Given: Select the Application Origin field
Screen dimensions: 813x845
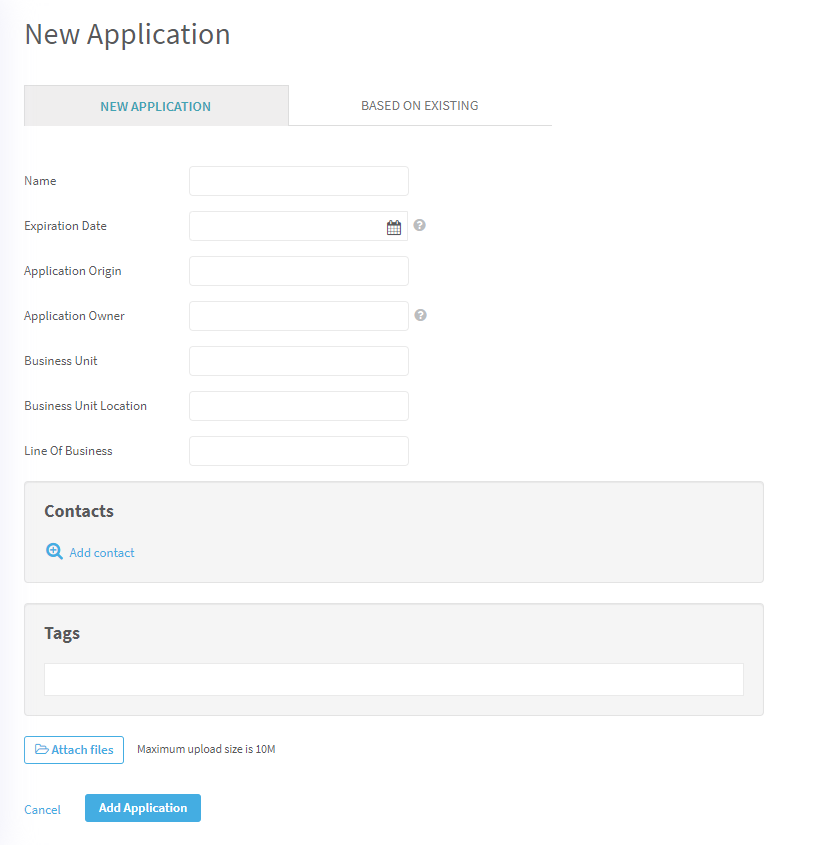Looking at the screenshot, I should coord(298,271).
